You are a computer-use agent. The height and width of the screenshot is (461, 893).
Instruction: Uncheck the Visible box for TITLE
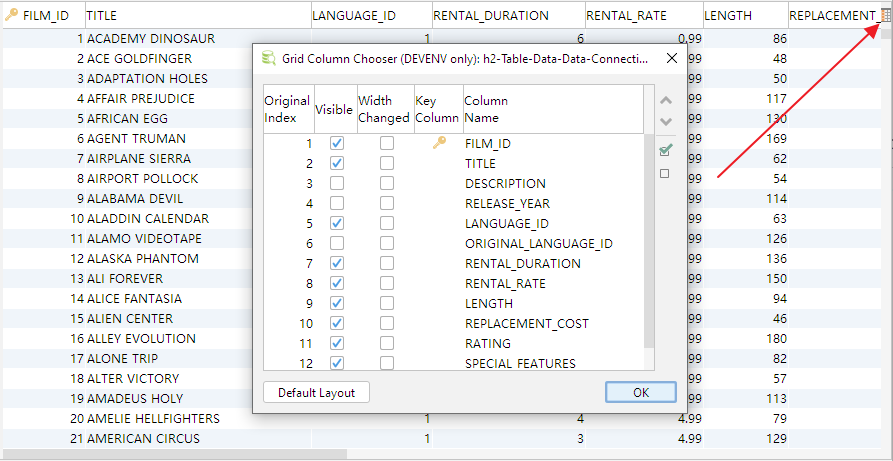[337, 164]
